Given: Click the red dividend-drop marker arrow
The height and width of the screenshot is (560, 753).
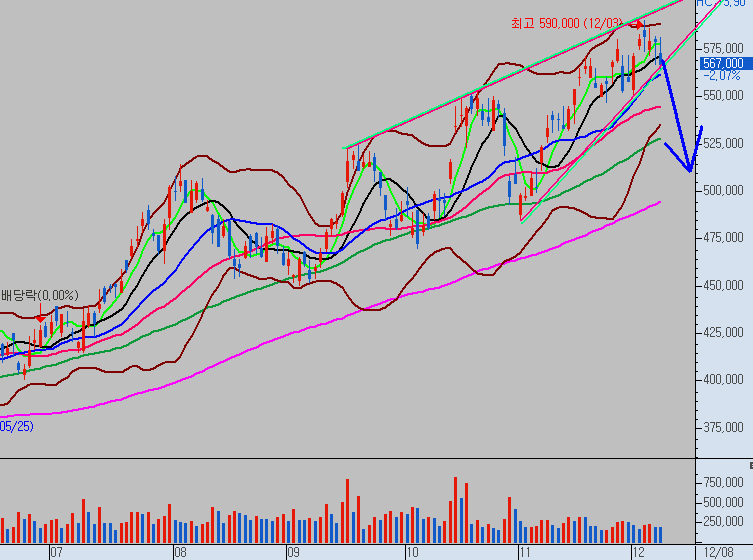Looking at the screenshot, I should [40, 317].
